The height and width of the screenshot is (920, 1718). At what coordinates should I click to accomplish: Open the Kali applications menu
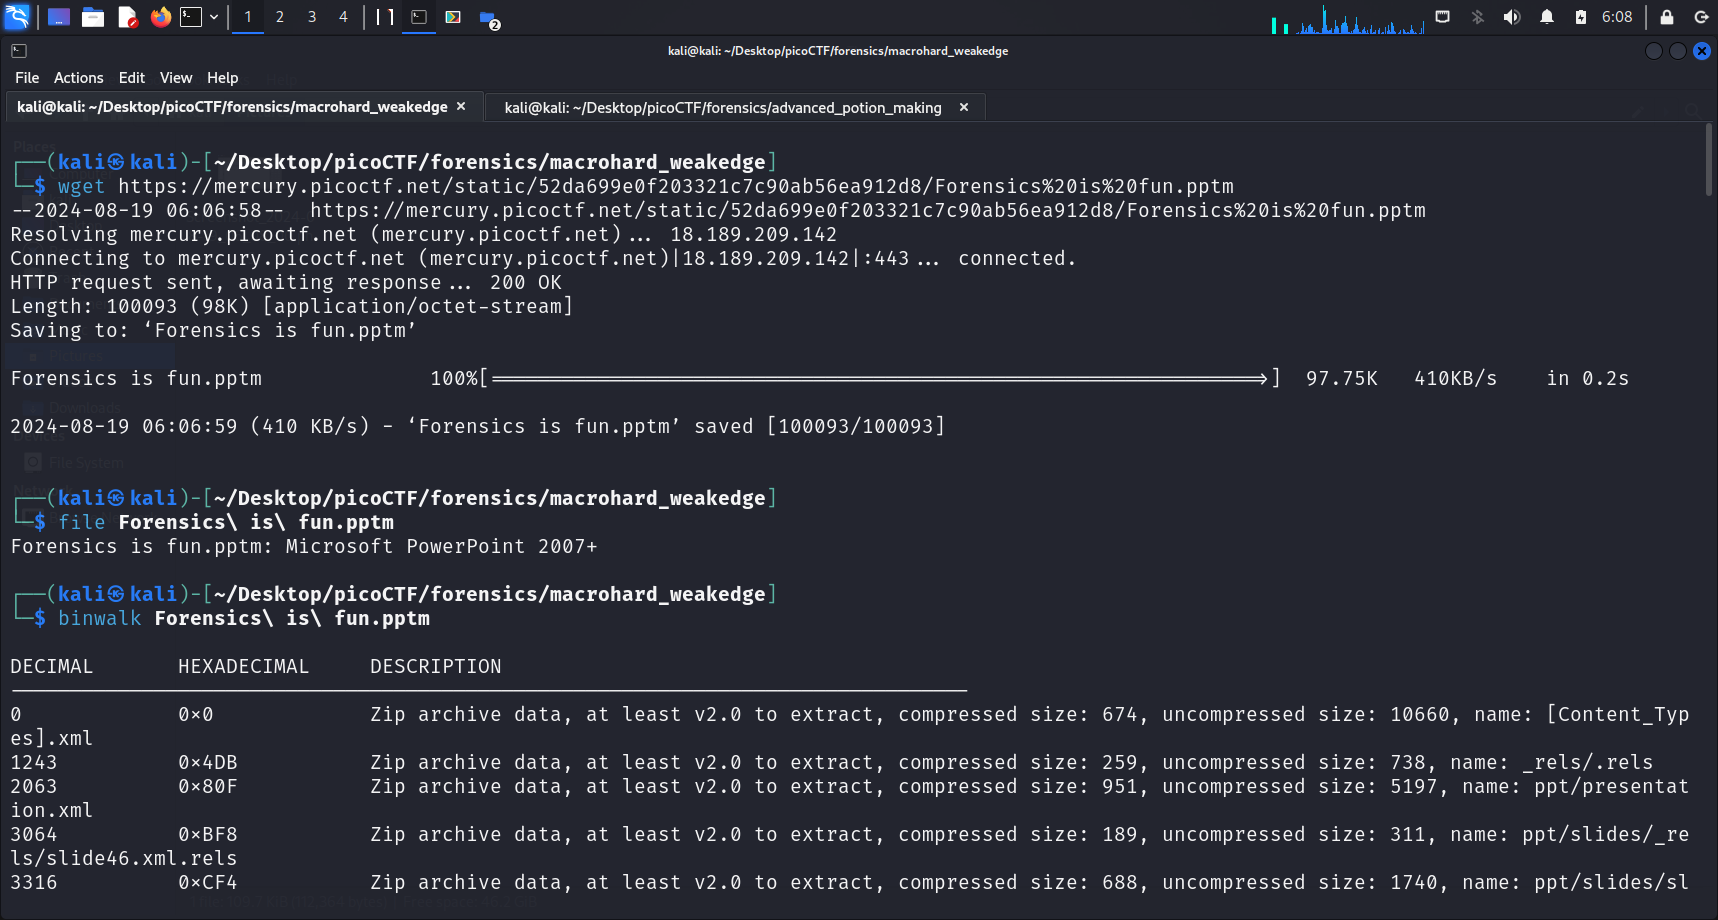[x=18, y=17]
